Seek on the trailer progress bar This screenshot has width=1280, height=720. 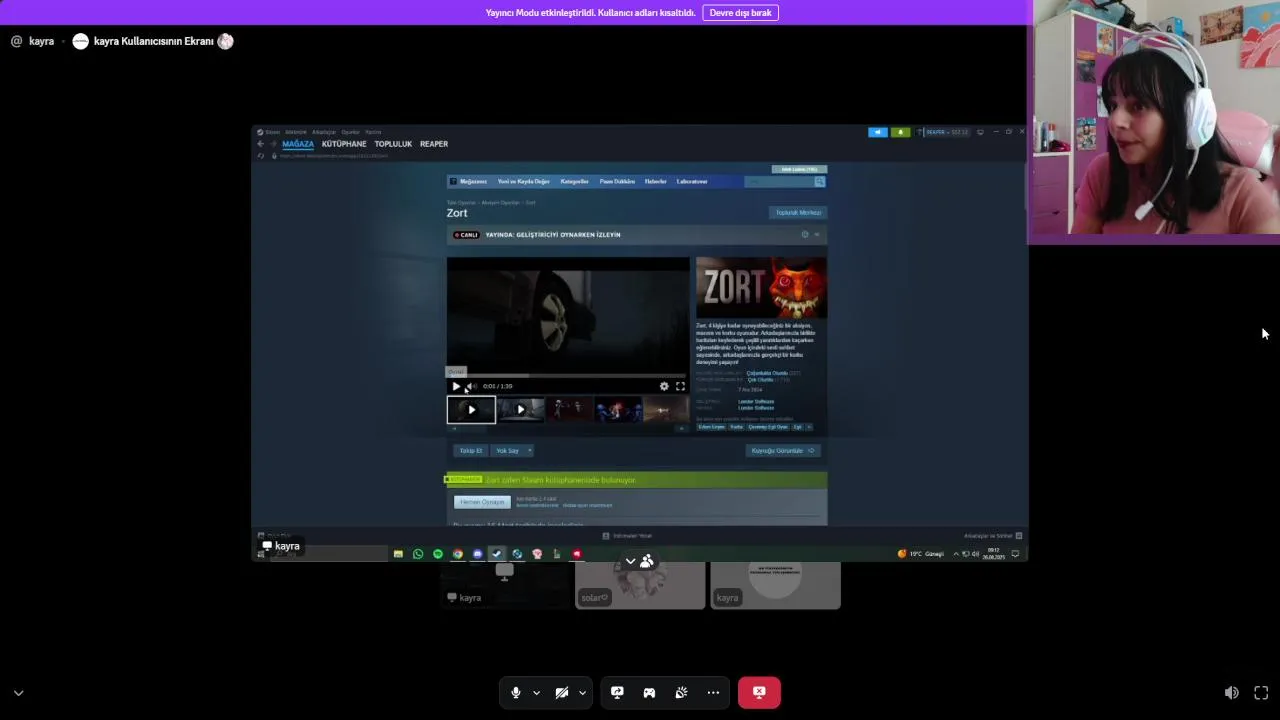568,376
